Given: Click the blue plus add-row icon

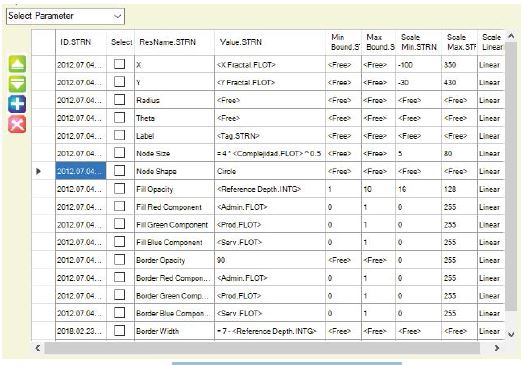Looking at the screenshot, I should tap(17, 104).
